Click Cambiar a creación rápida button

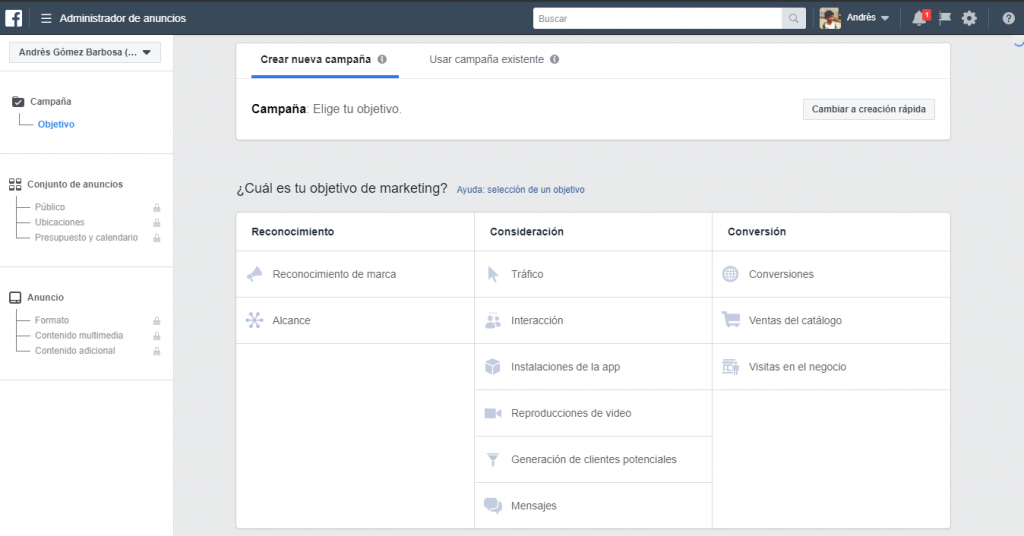click(869, 109)
